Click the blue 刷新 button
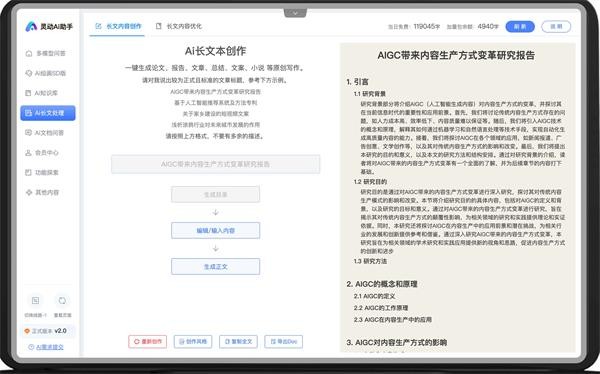Viewport: 600px width, 374px height. point(520,26)
